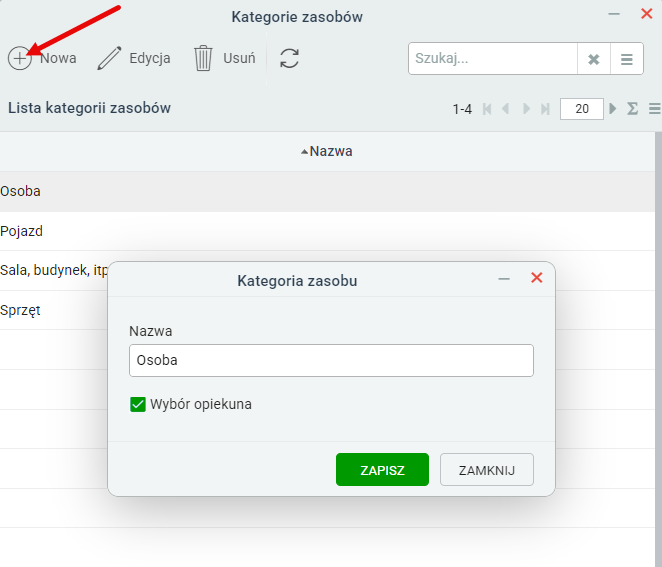Click the Nowa label in toolbar
This screenshot has width=662, height=567.
pos(58,58)
